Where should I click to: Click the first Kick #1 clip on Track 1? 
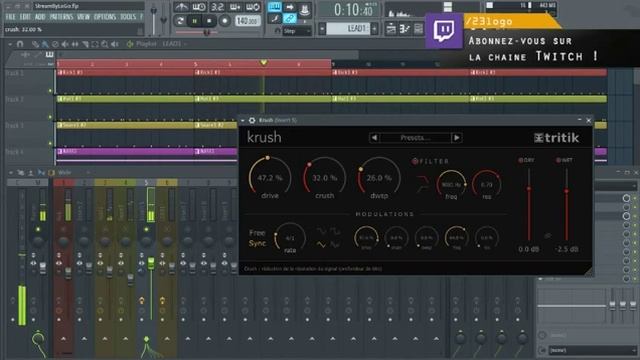point(125,73)
